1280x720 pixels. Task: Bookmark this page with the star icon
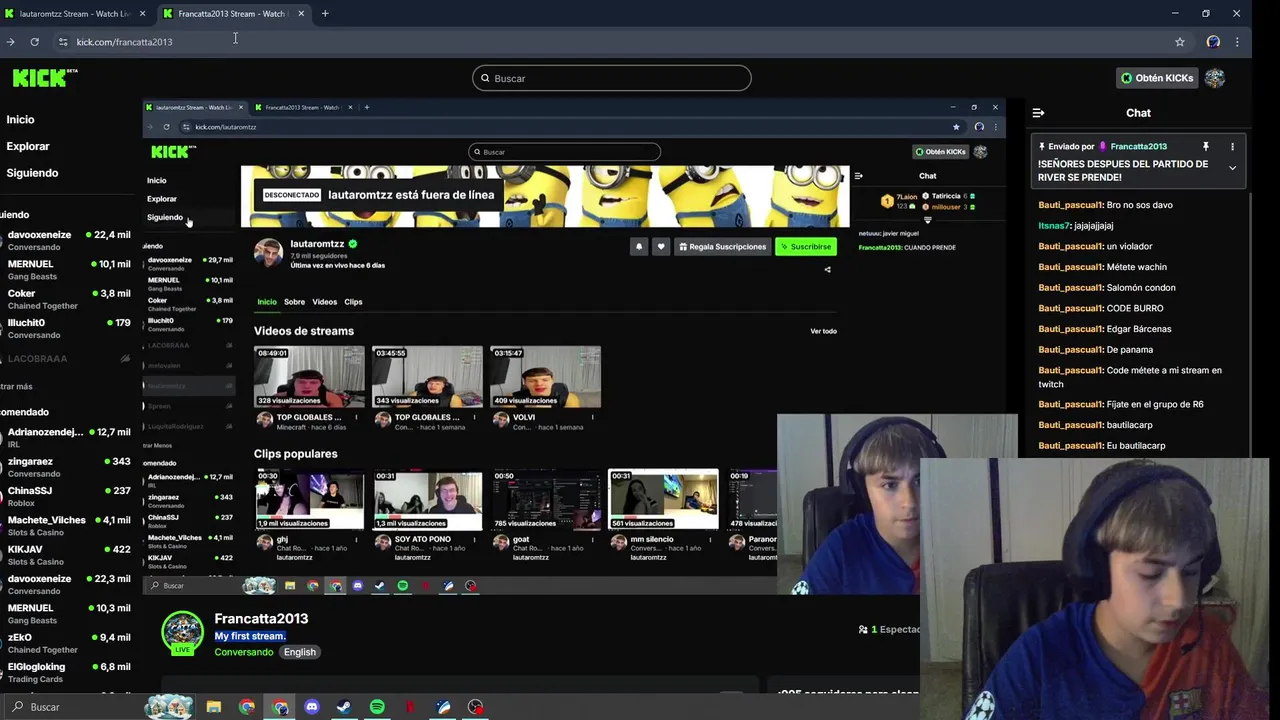(1180, 42)
